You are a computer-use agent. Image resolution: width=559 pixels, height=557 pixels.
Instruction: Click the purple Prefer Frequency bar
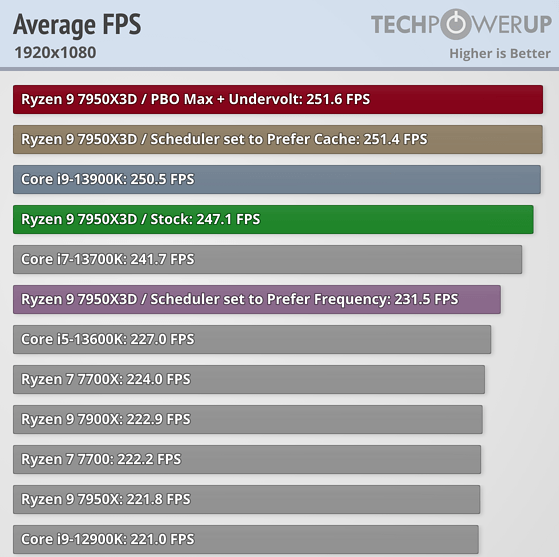tap(257, 299)
